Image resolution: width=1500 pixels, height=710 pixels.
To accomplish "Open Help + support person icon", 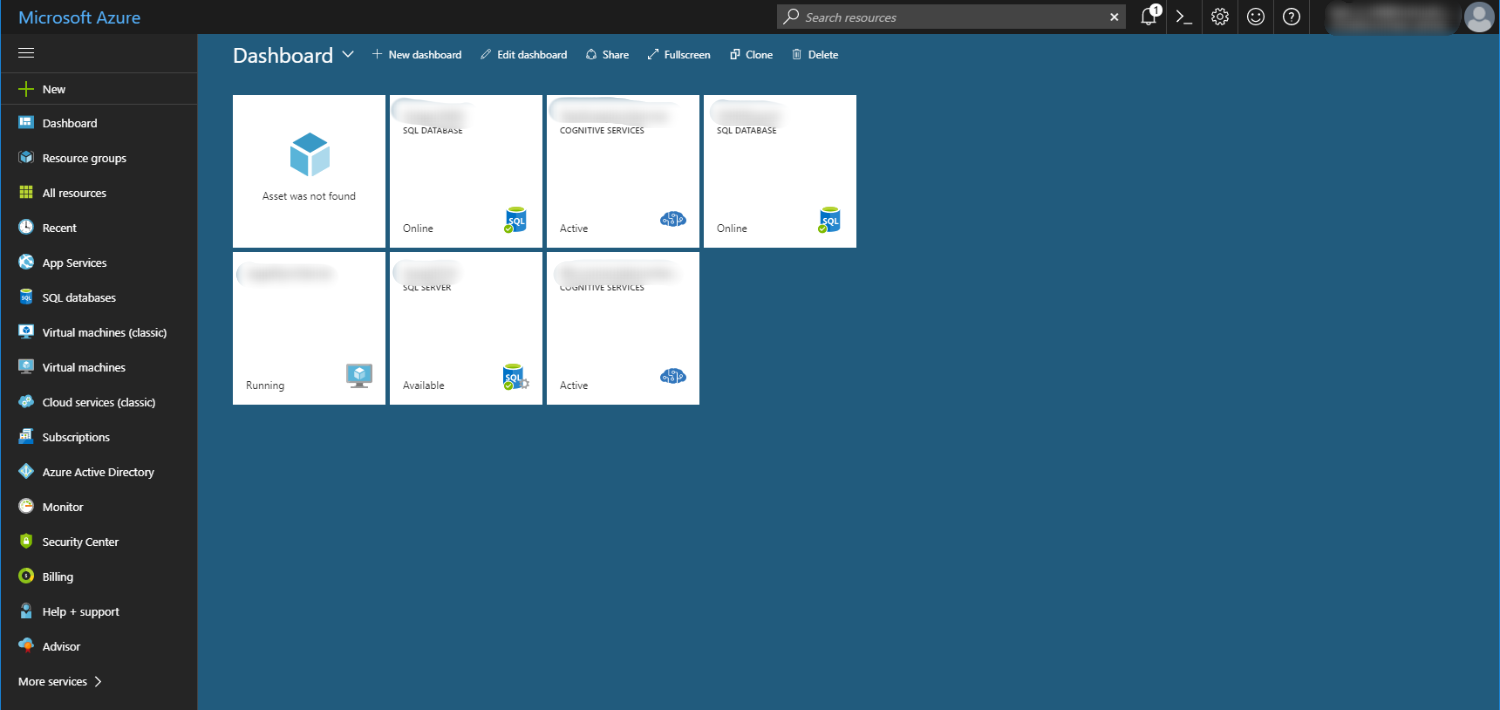I will (x=26, y=612).
